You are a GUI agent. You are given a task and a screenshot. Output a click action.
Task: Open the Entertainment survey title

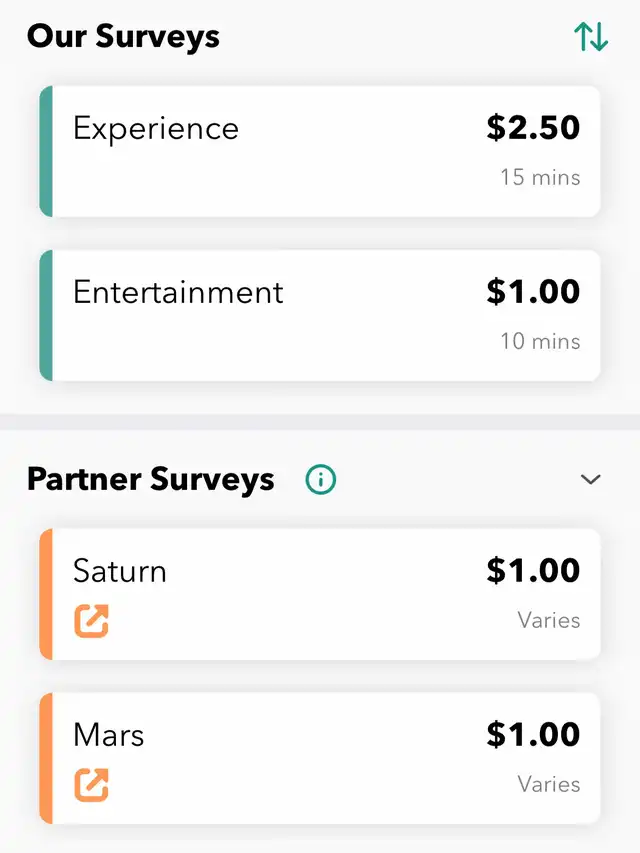point(178,292)
